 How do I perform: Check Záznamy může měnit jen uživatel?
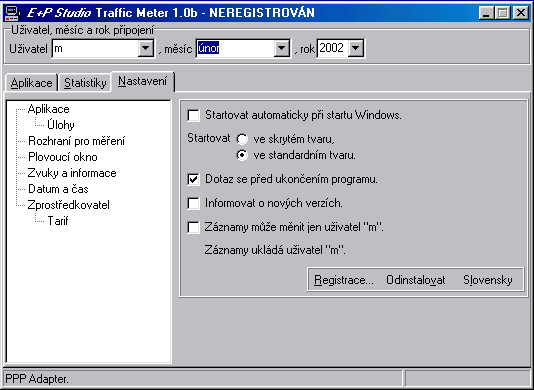pos(193,227)
